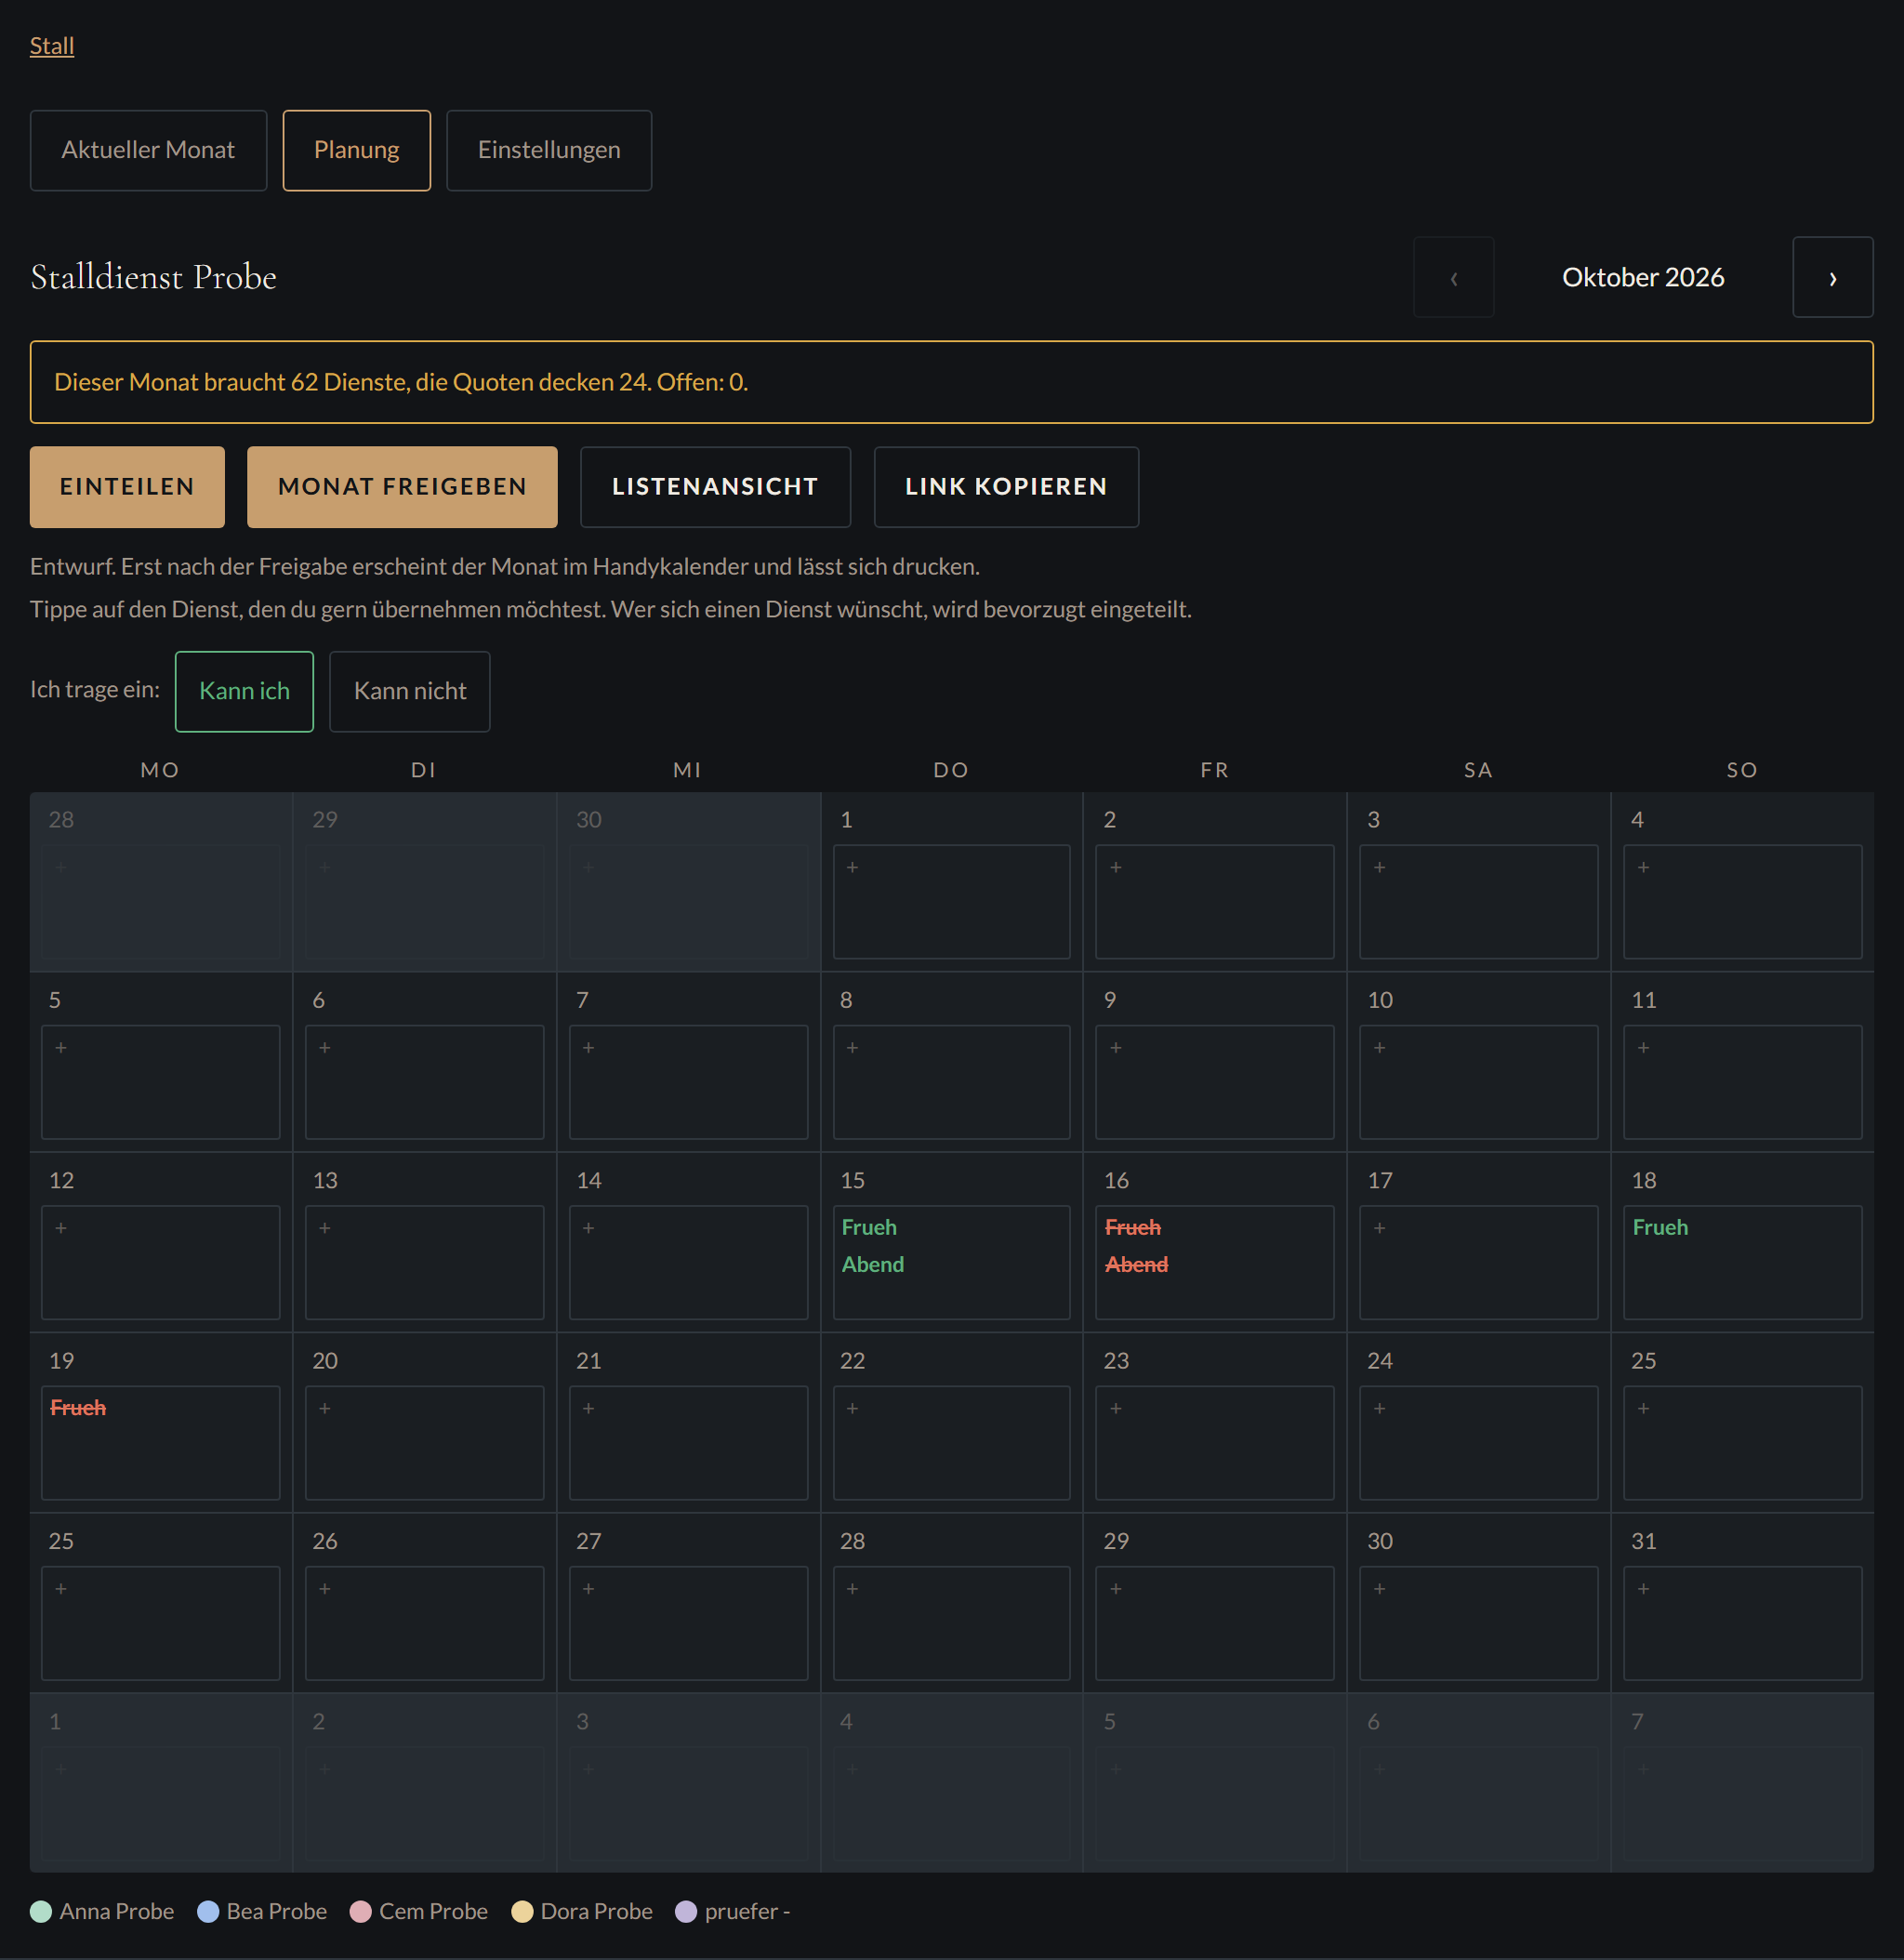This screenshot has height=1960, width=1904.
Task: Toggle Abend shift on October 15
Action: [x=873, y=1265]
